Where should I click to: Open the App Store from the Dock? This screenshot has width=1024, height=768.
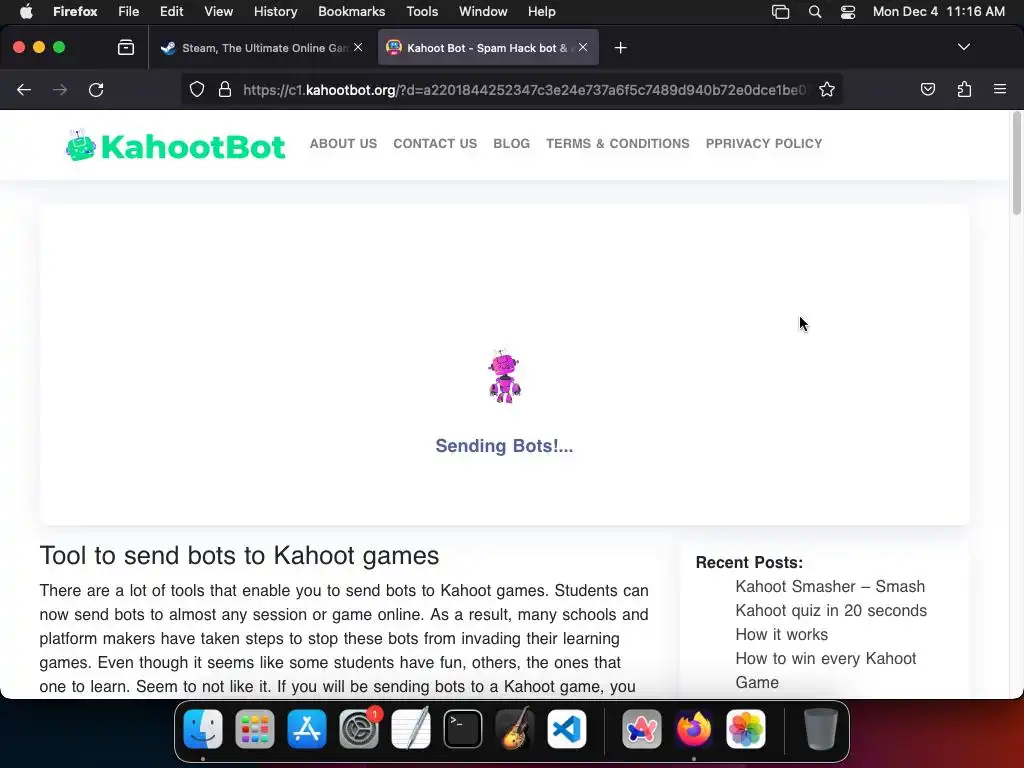point(306,729)
